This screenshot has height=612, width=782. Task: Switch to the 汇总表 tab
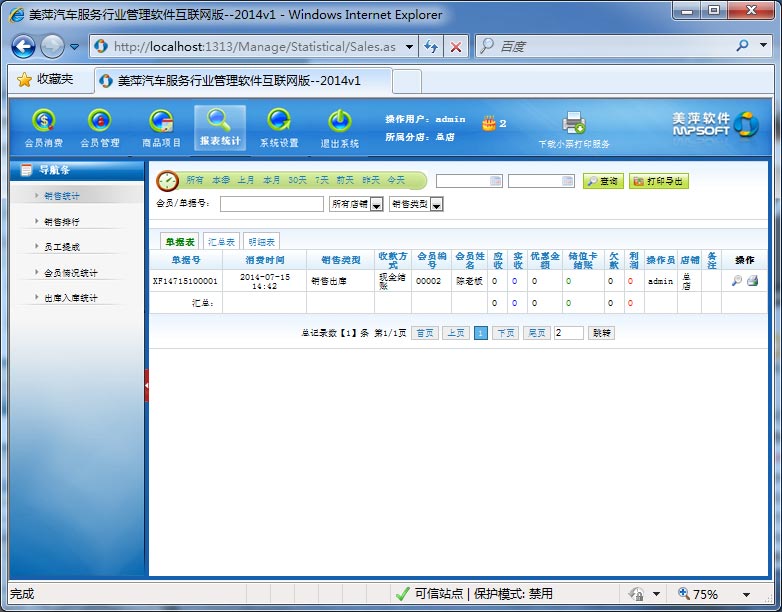(221, 241)
